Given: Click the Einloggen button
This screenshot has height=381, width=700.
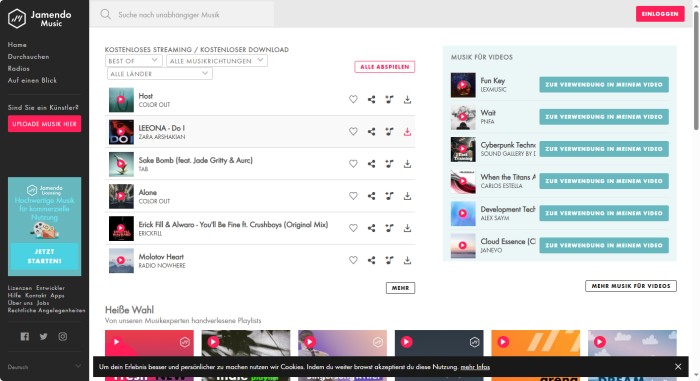Looking at the screenshot, I should pos(660,14).
